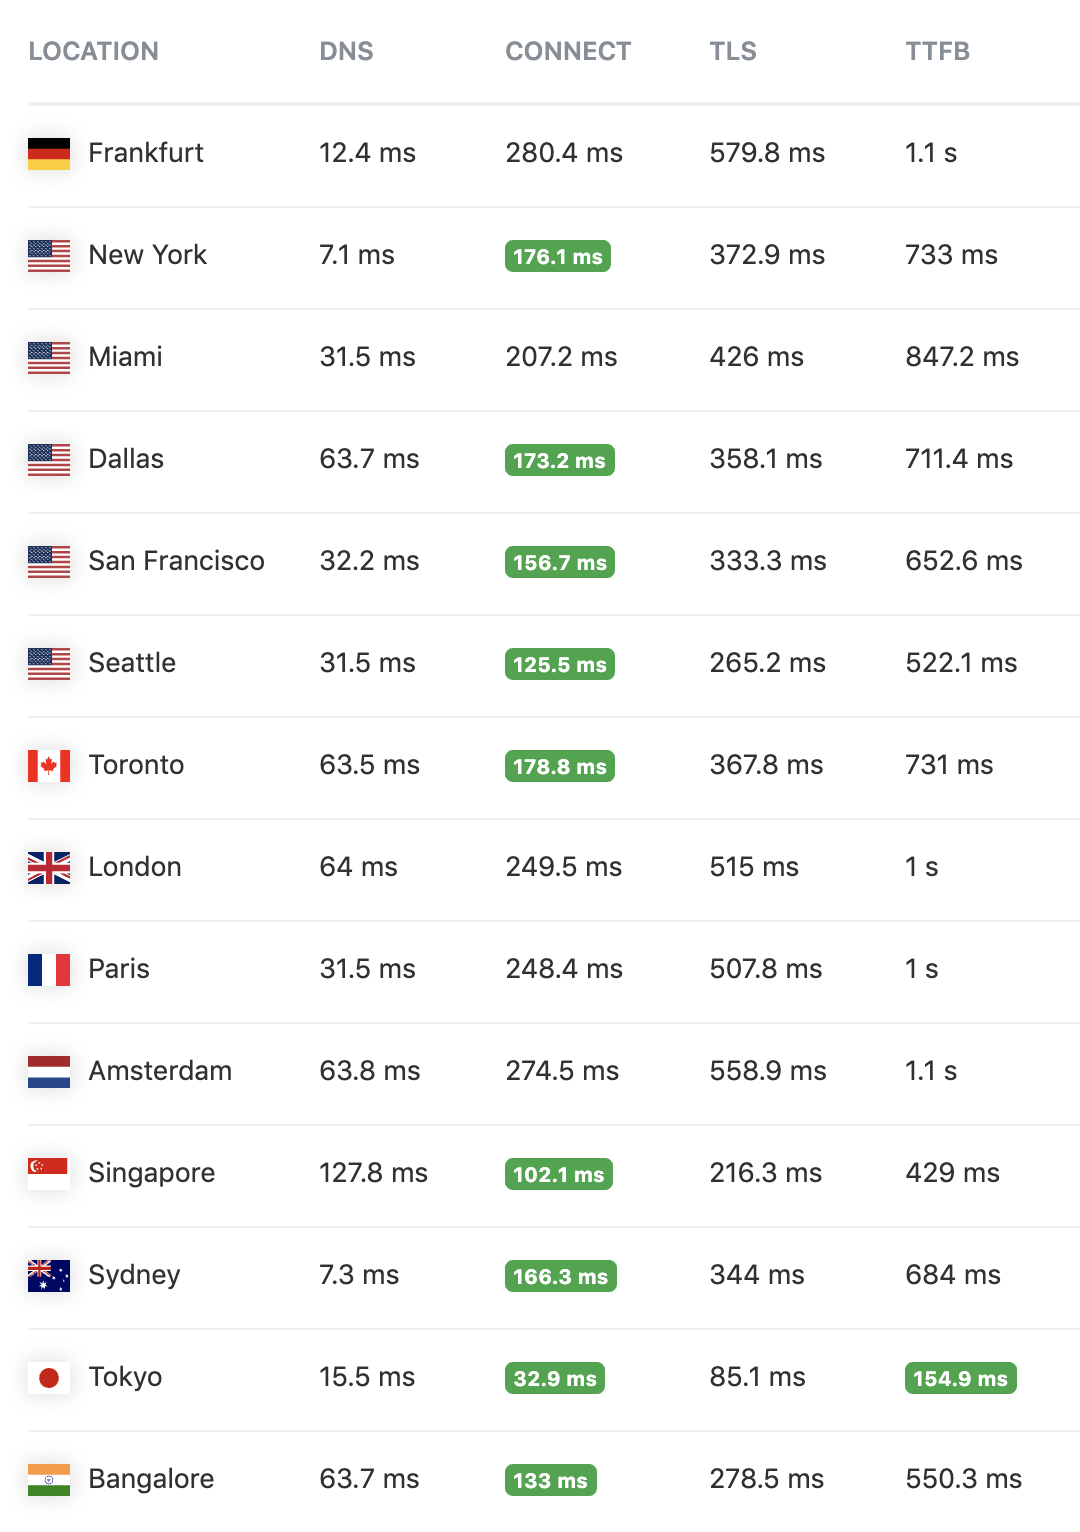1080x1532 pixels.
Task: Select the DNS column header
Action: pos(346,51)
